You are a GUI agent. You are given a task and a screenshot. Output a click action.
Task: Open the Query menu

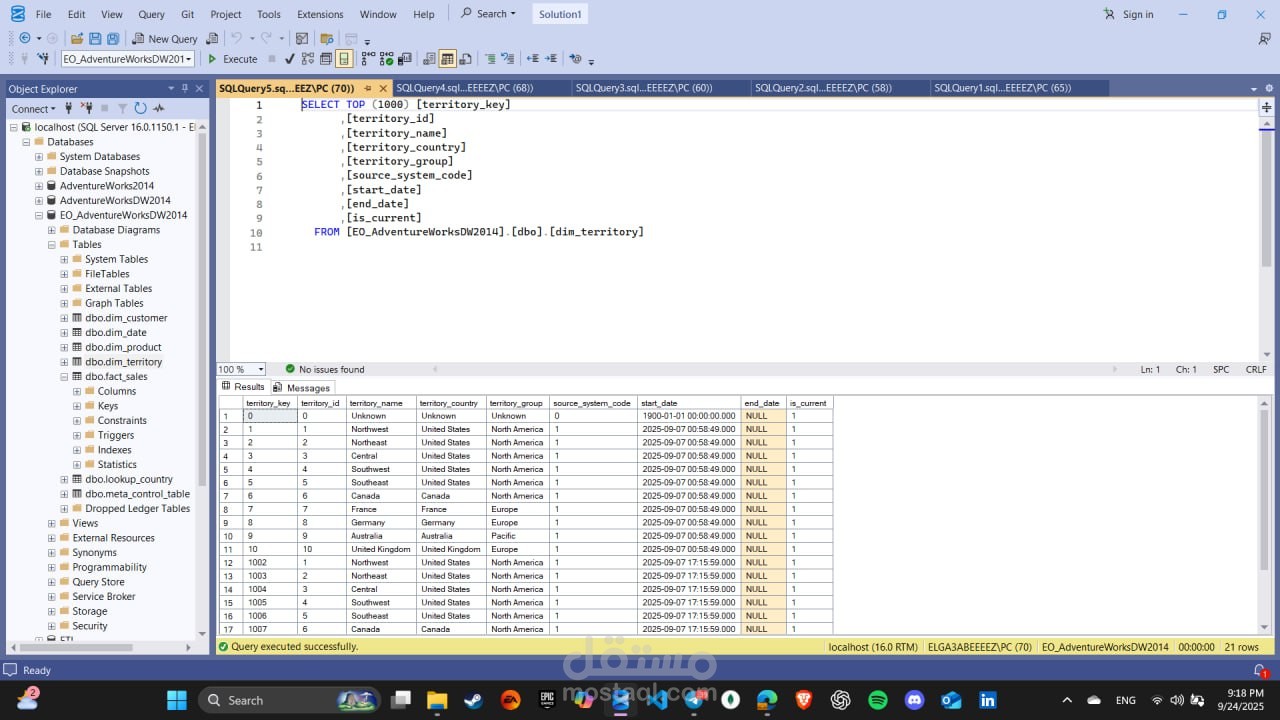point(151,14)
